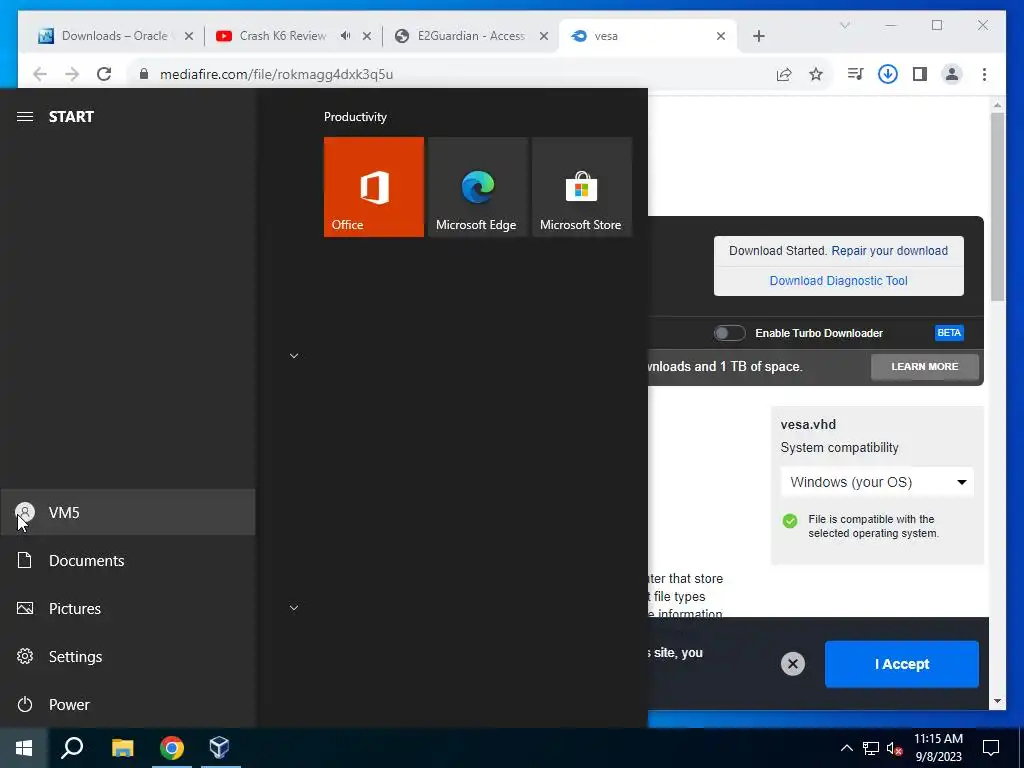Show hidden system tray icons

point(846,748)
